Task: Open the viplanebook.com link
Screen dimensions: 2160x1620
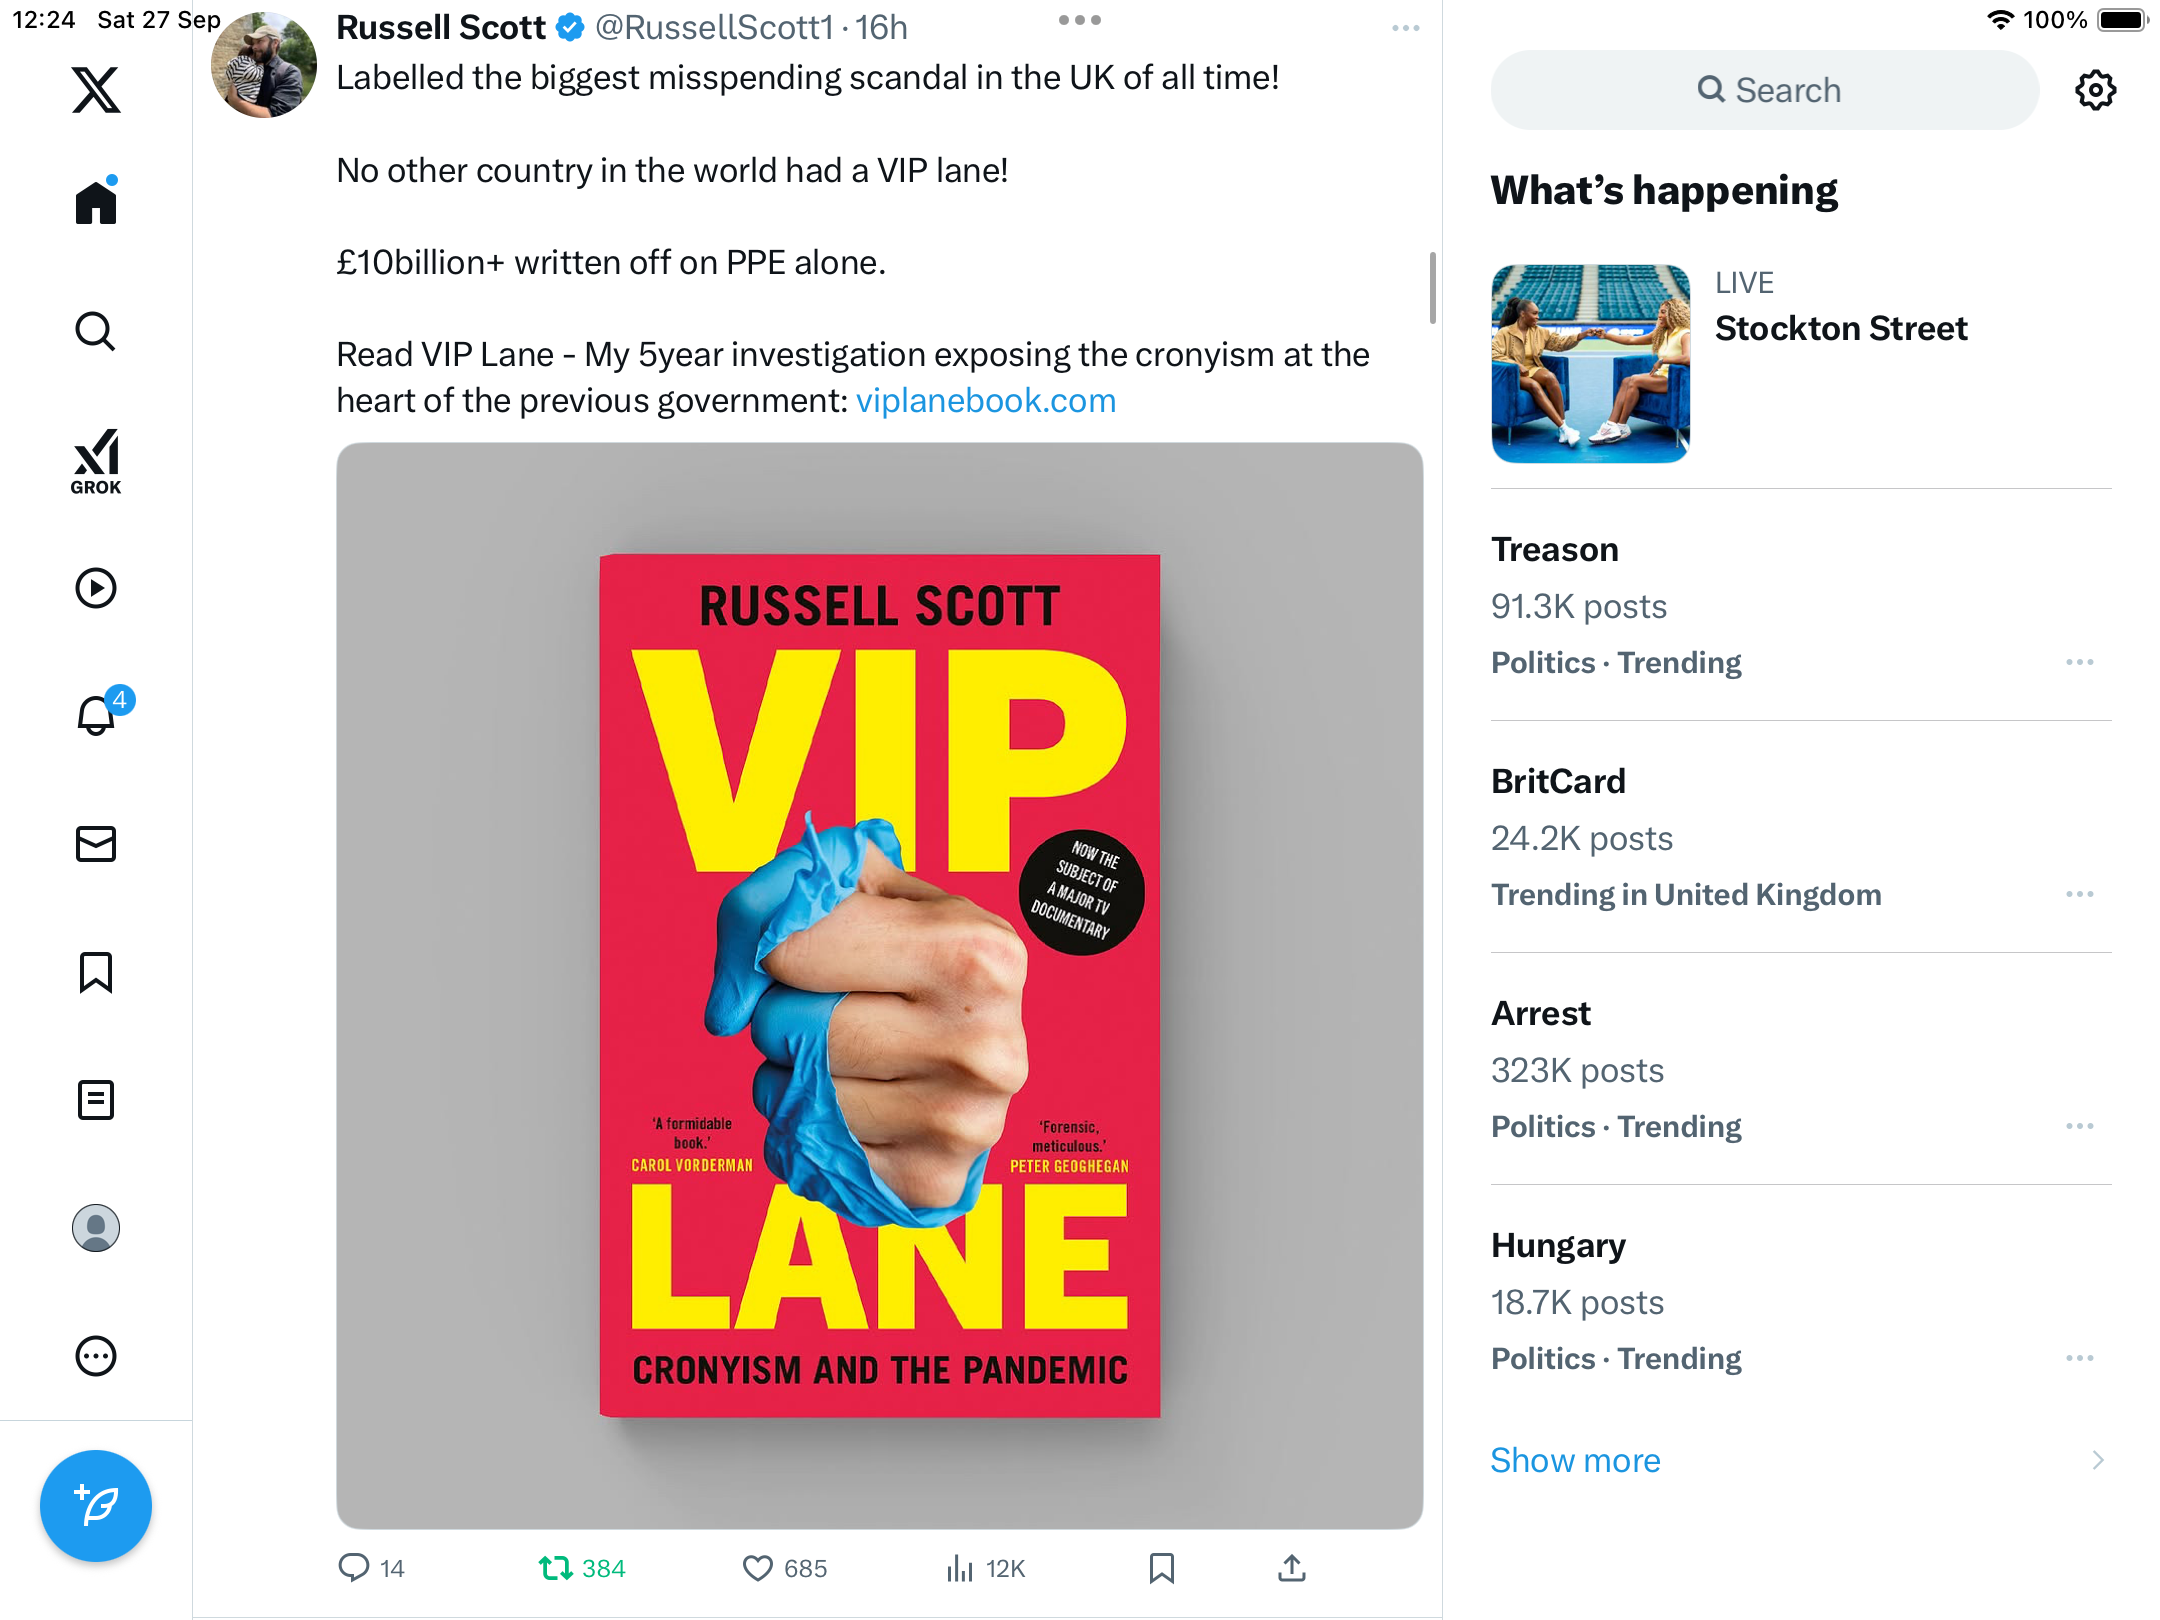Action: pos(985,401)
